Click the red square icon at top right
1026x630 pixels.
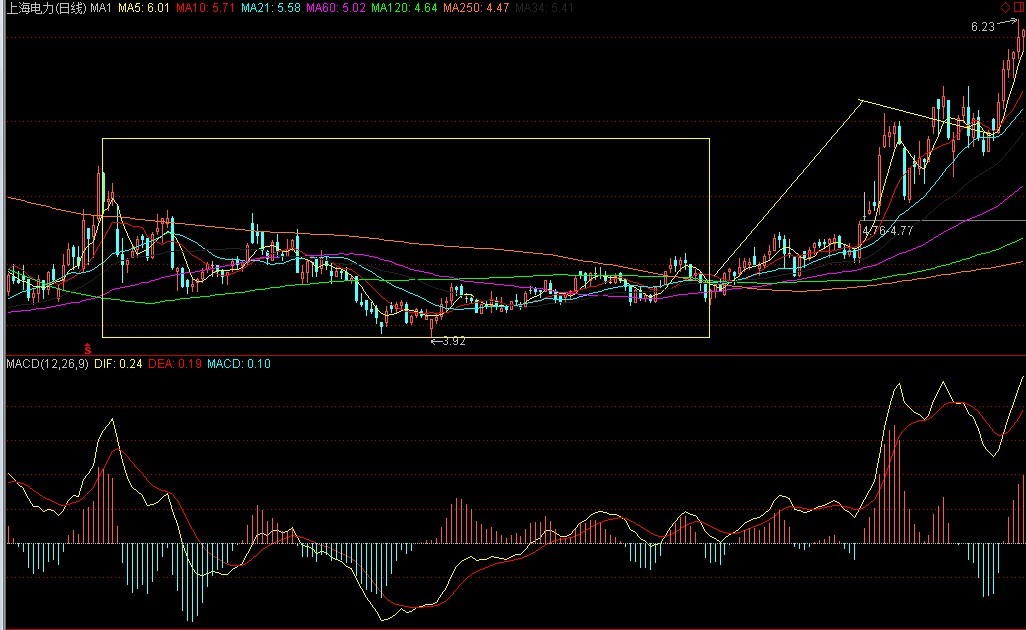coord(1018,7)
